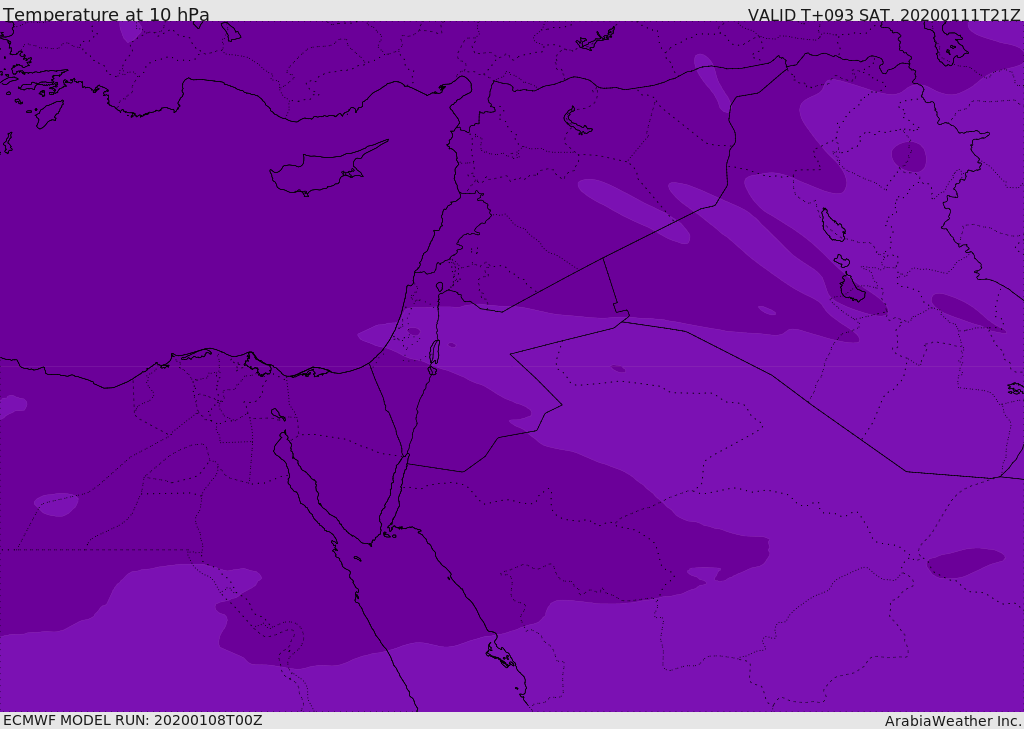The image size is (1024, 729).
Task: Click the 'ArabiaWeather Inc' credit text
Action: [953, 721]
